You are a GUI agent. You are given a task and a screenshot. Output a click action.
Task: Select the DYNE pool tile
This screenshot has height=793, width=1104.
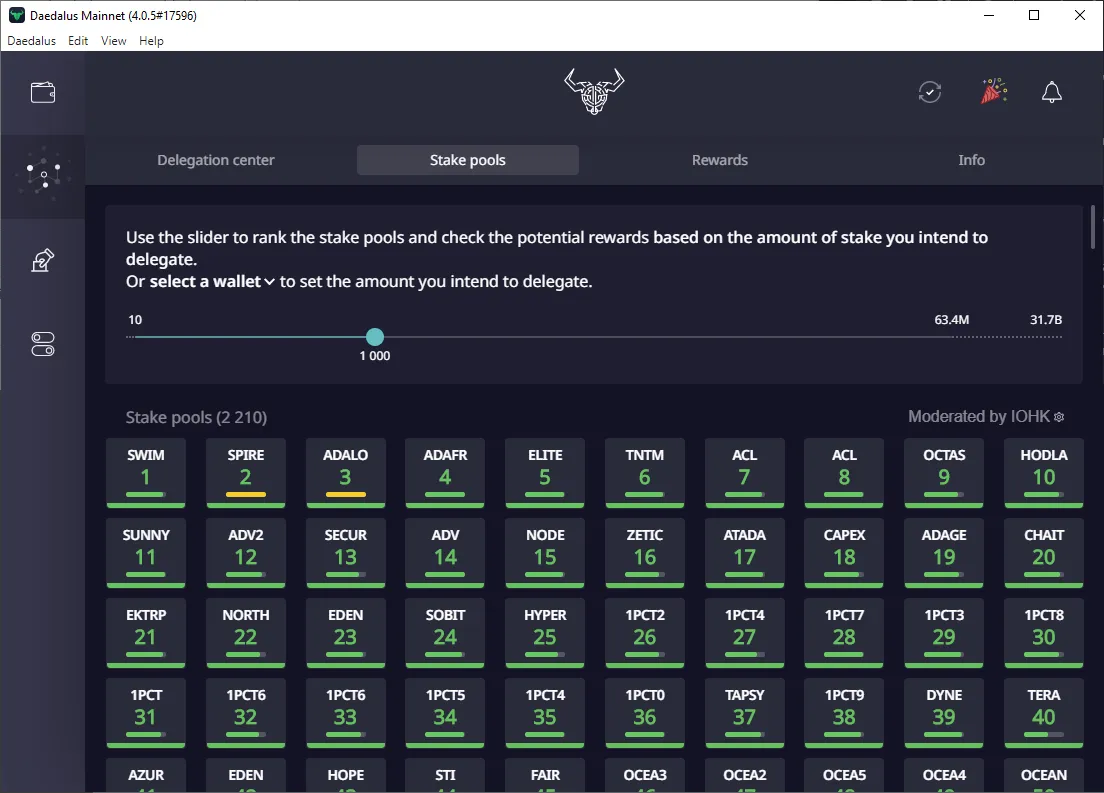point(944,713)
